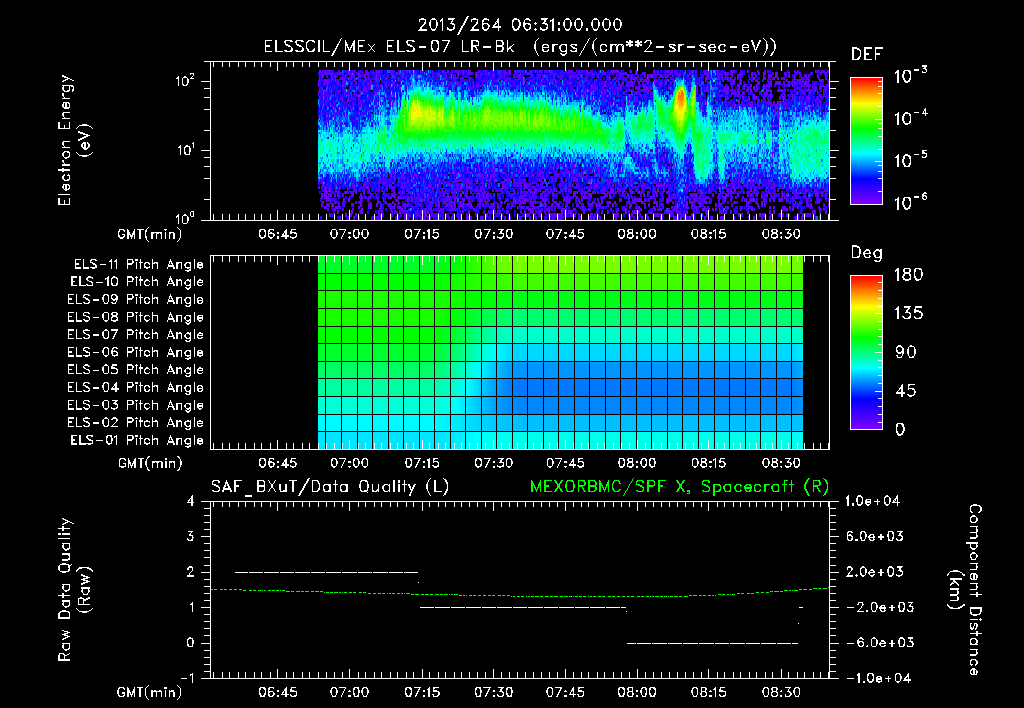The image size is (1024, 708).
Task: Select the 10^-4 DEF scale value
Action: (910, 118)
